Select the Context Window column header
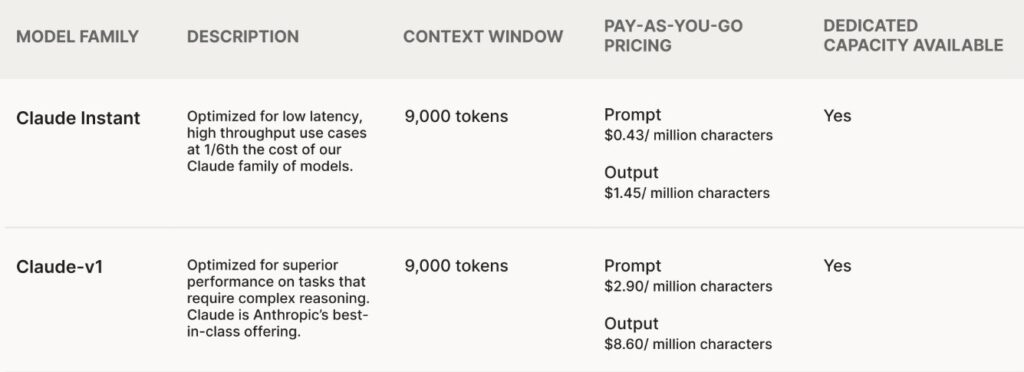The width and height of the screenshot is (1024, 372). tap(483, 37)
